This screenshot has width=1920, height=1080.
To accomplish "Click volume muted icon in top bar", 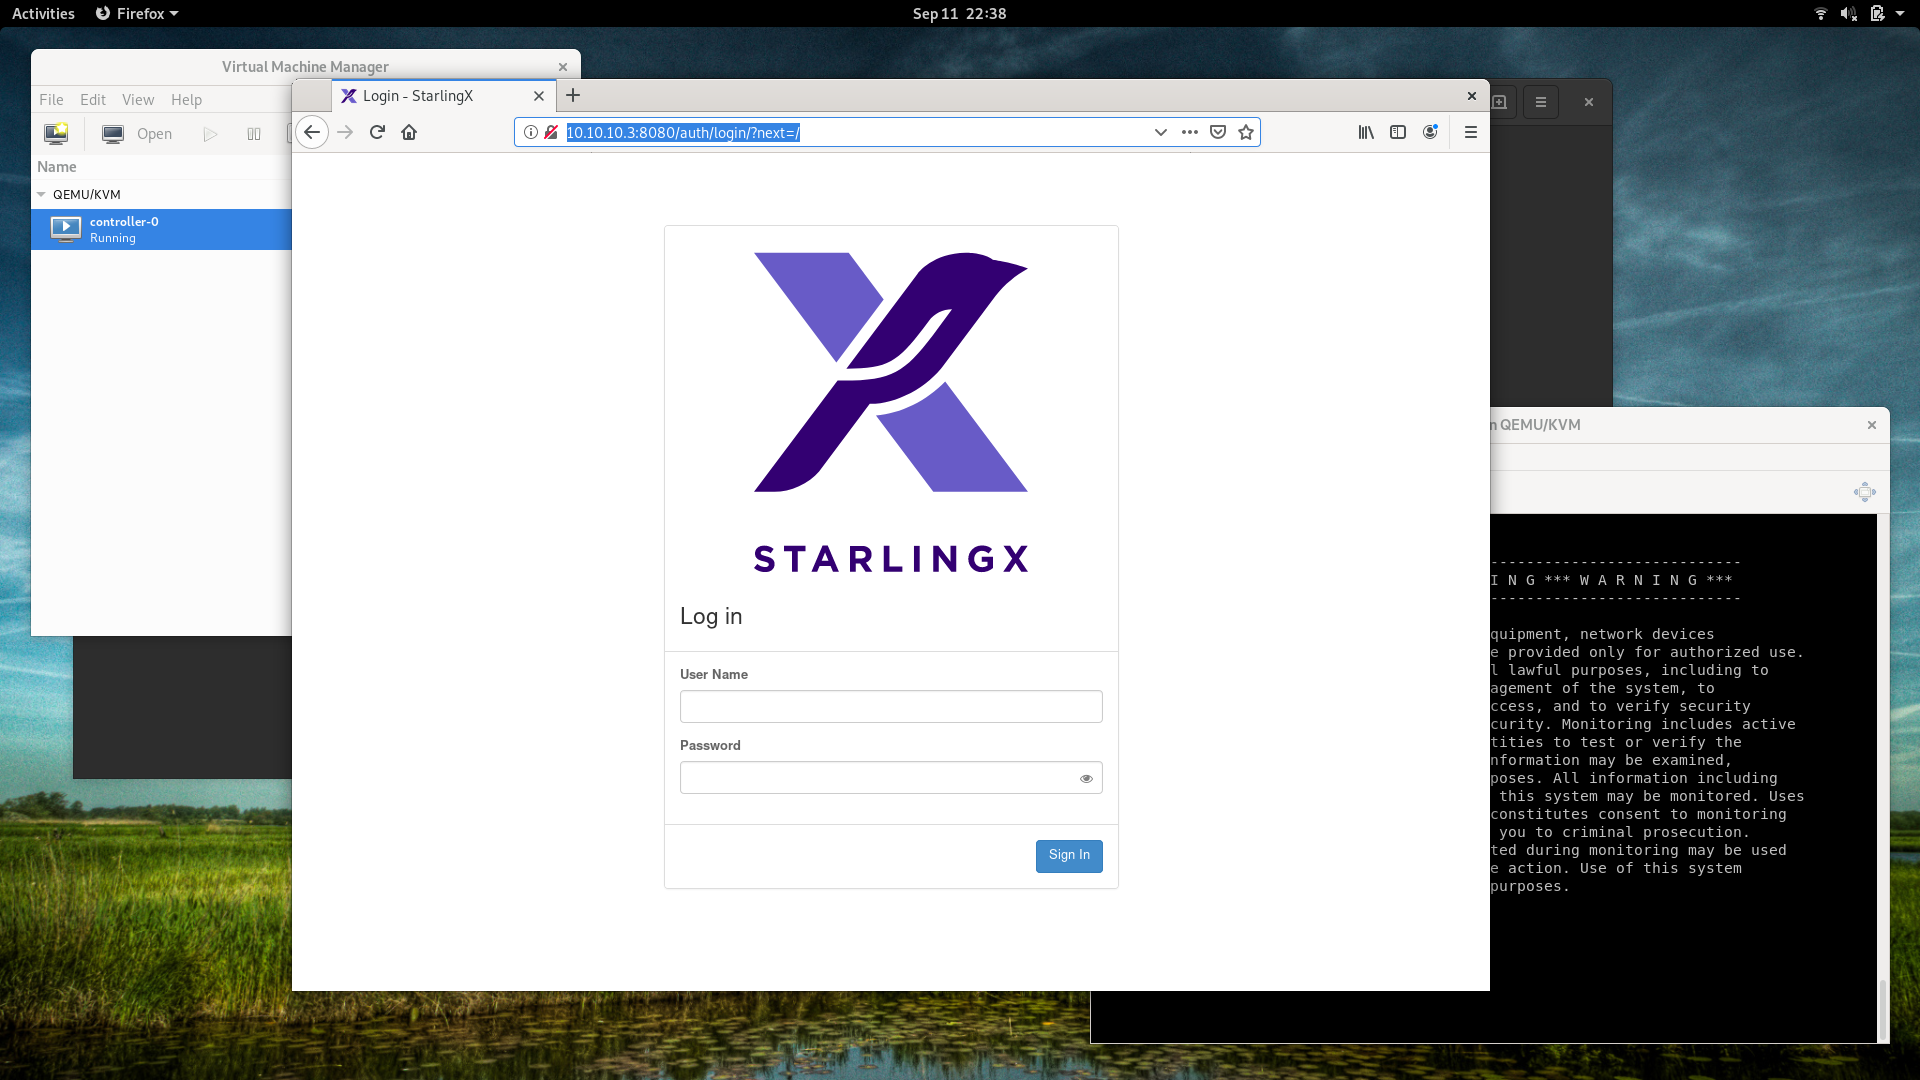I will coord(1849,13).
